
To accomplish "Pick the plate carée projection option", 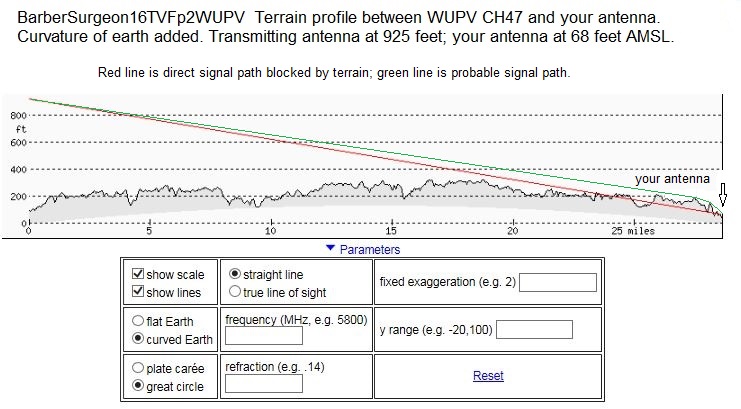I will [139, 368].
